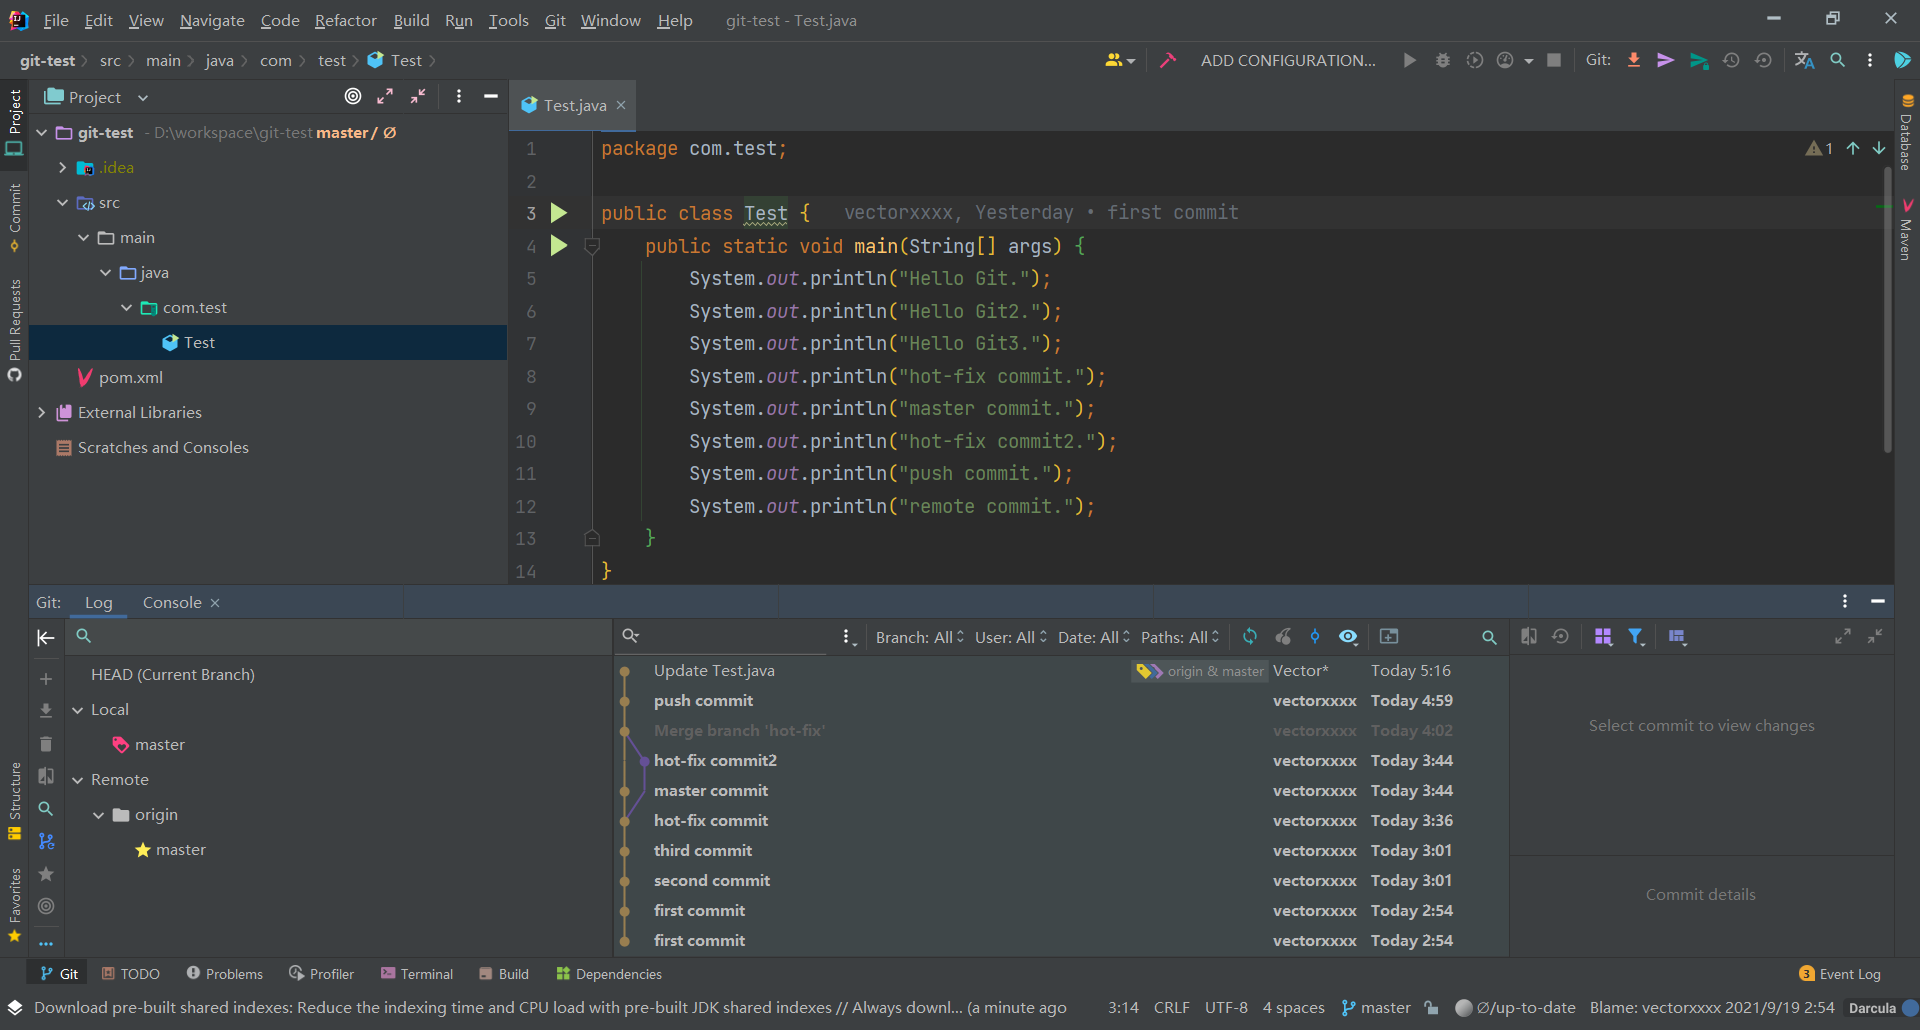Click the Refresh icon in Git log
Image resolution: width=1920 pixels, height=1030 pixels.
(1250, 636)
